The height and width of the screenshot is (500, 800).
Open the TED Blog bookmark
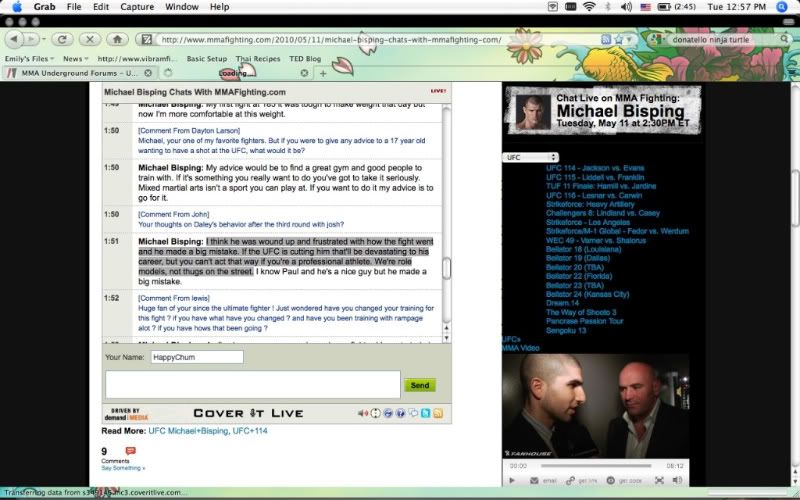(x=305, y=59)
